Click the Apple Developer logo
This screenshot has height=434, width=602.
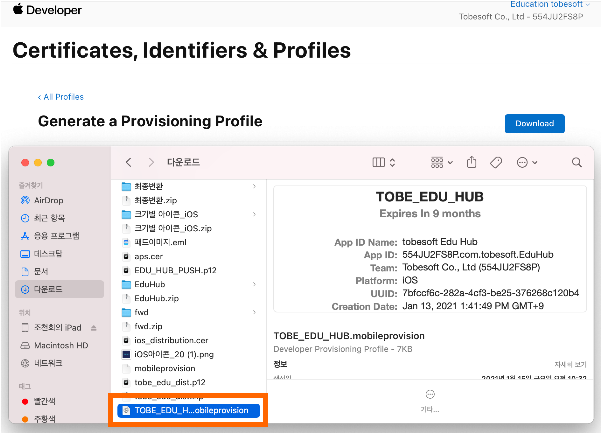47,10
